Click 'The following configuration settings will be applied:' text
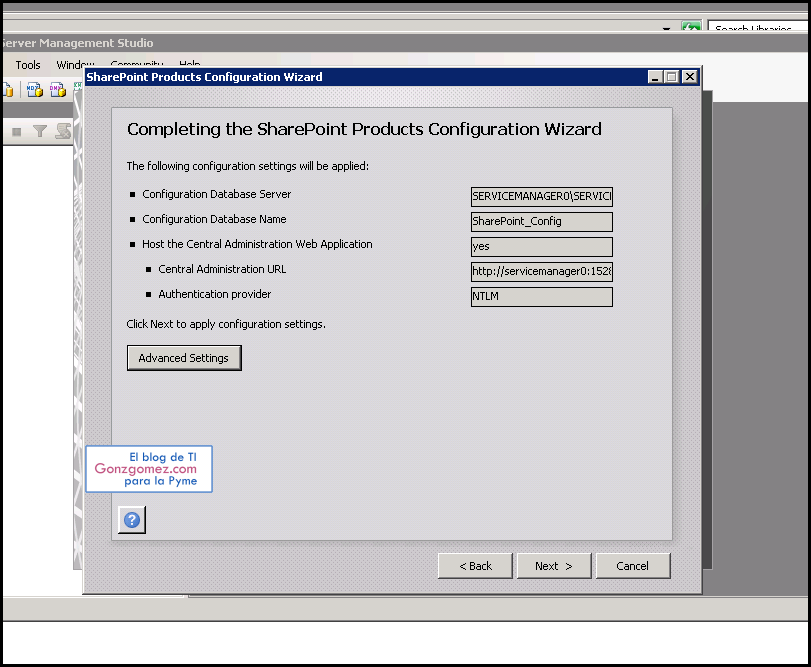Image resolution: width=811 pixels, height=667 pixels. [x=248, y=166]
